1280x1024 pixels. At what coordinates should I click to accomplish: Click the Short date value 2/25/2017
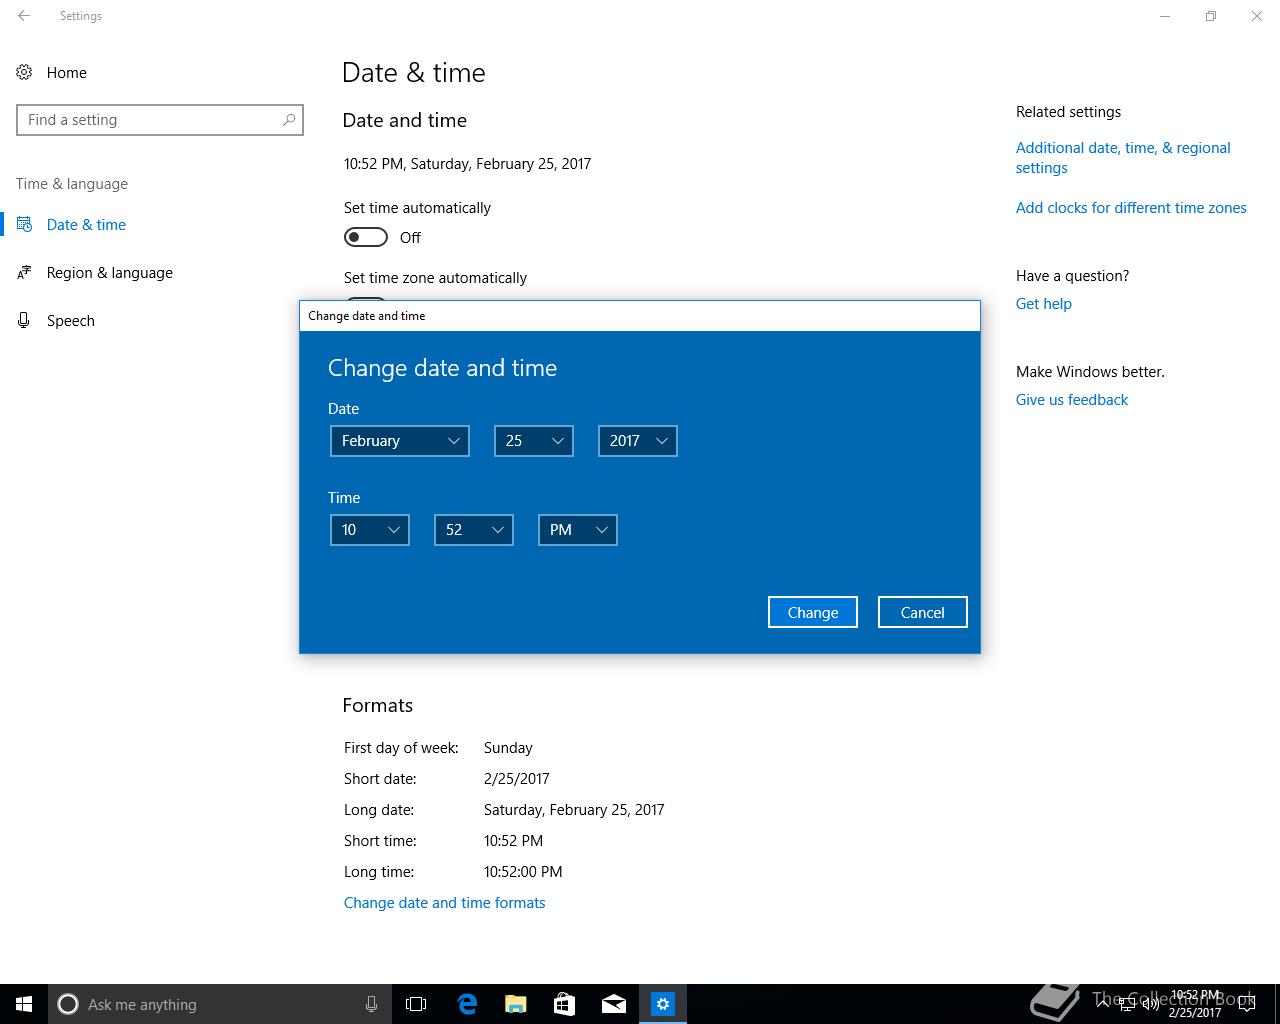(517, 779)
